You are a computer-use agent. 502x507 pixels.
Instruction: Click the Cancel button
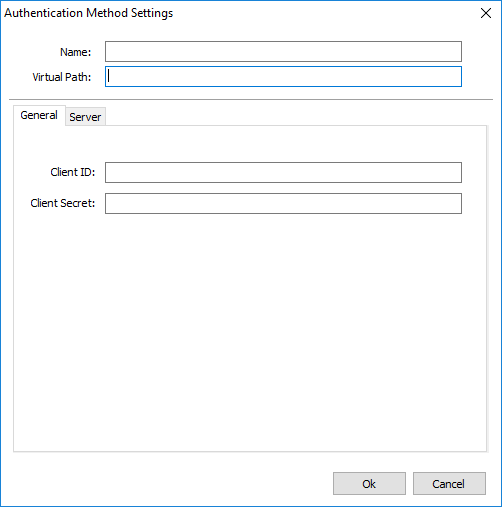point(449,483)
